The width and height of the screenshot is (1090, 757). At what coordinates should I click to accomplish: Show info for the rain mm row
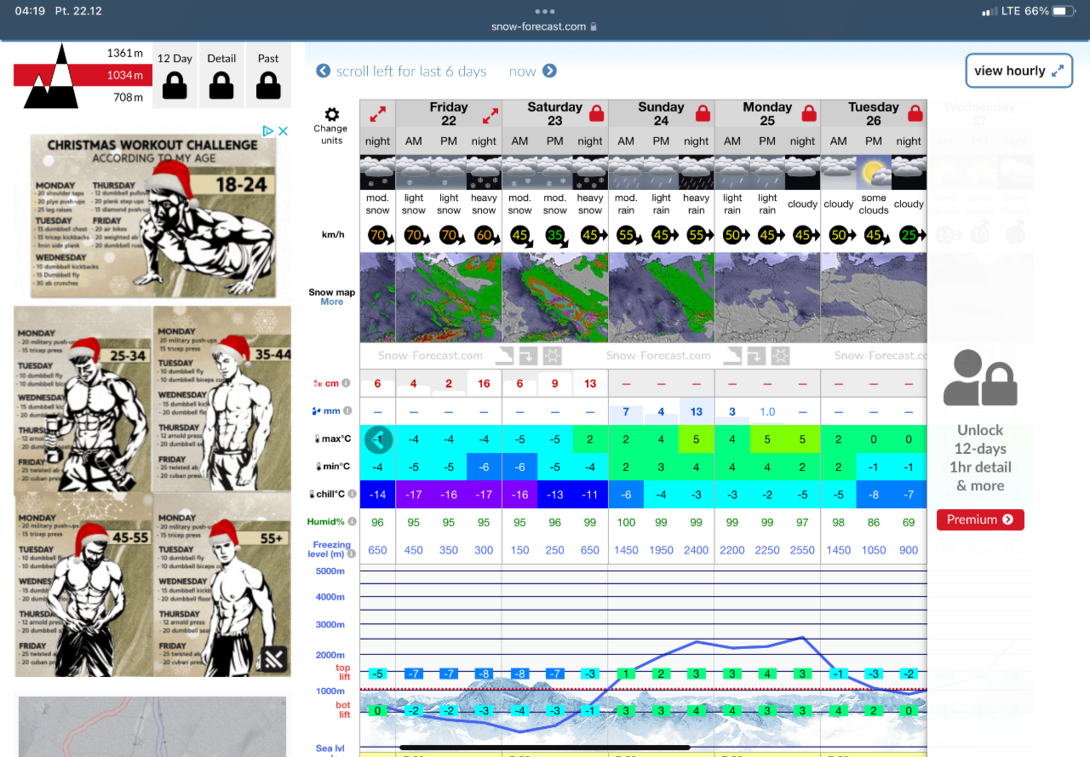click(347, 411)
